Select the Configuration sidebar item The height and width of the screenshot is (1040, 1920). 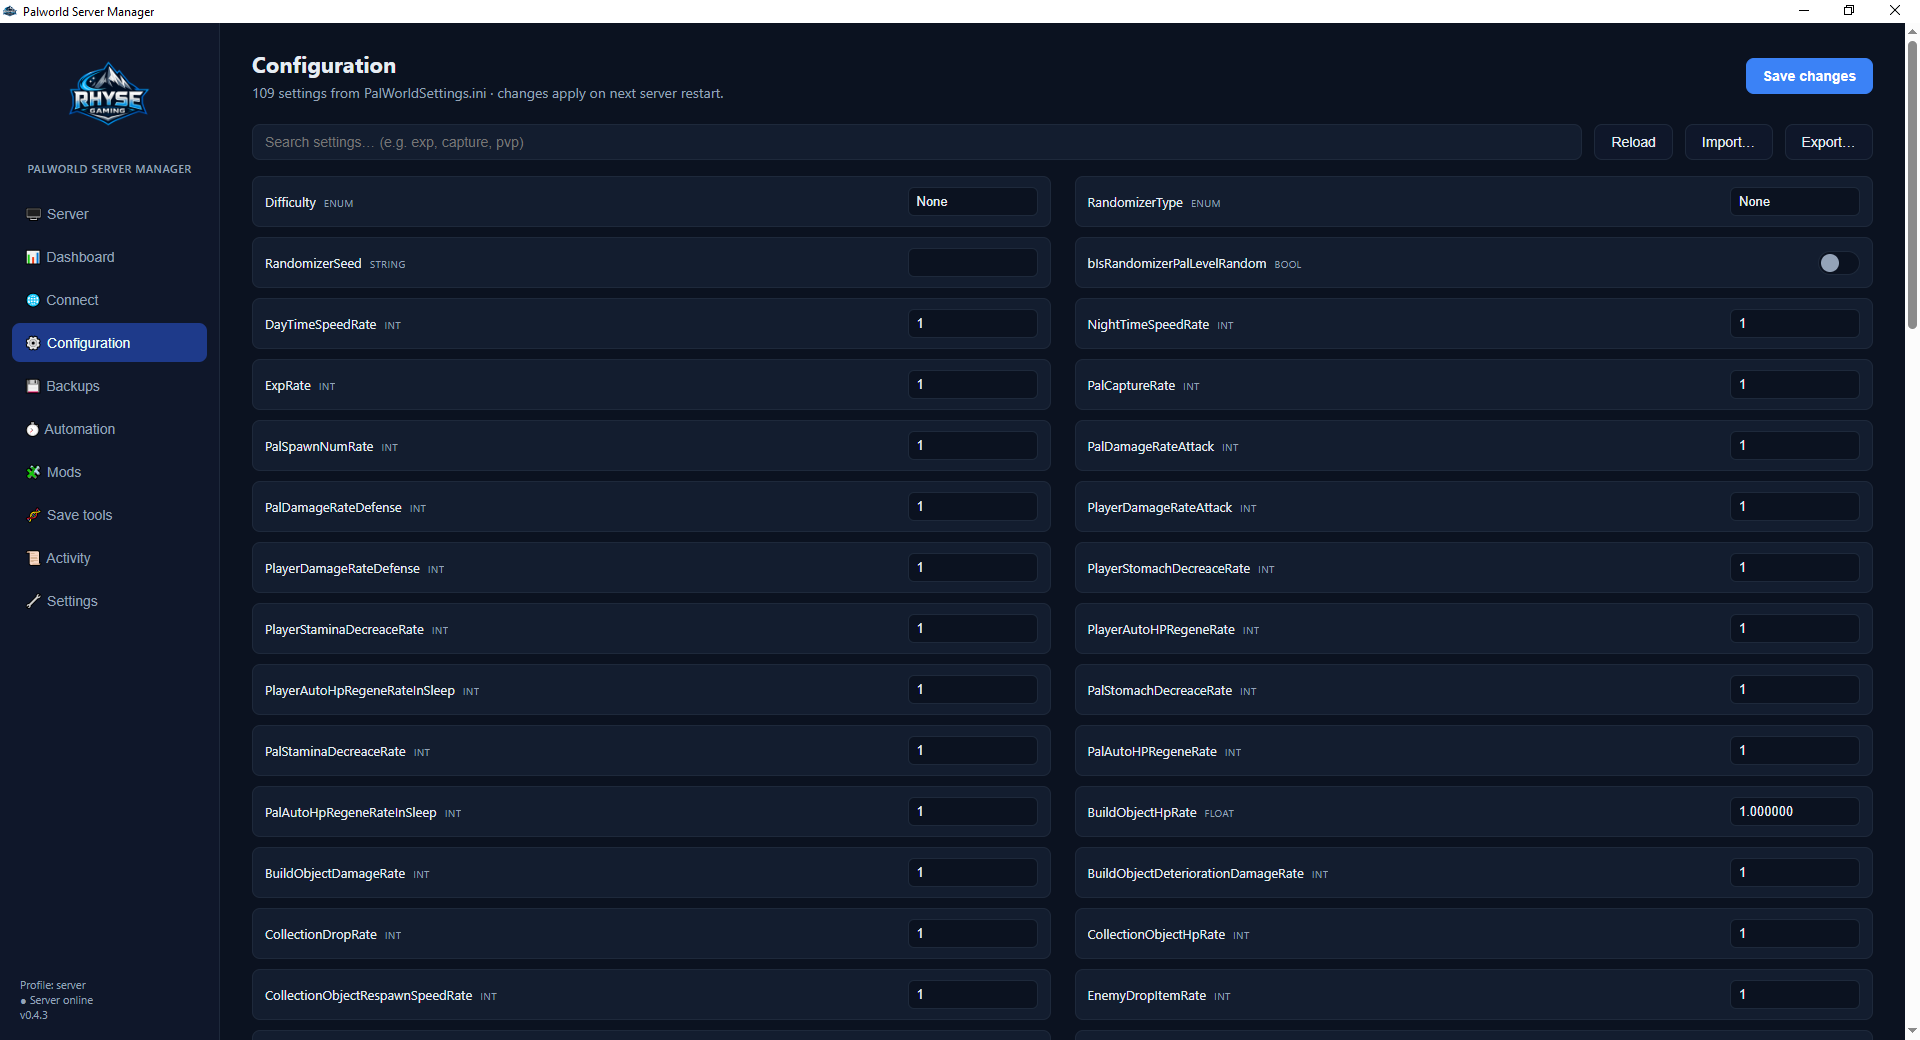[109, 343]
